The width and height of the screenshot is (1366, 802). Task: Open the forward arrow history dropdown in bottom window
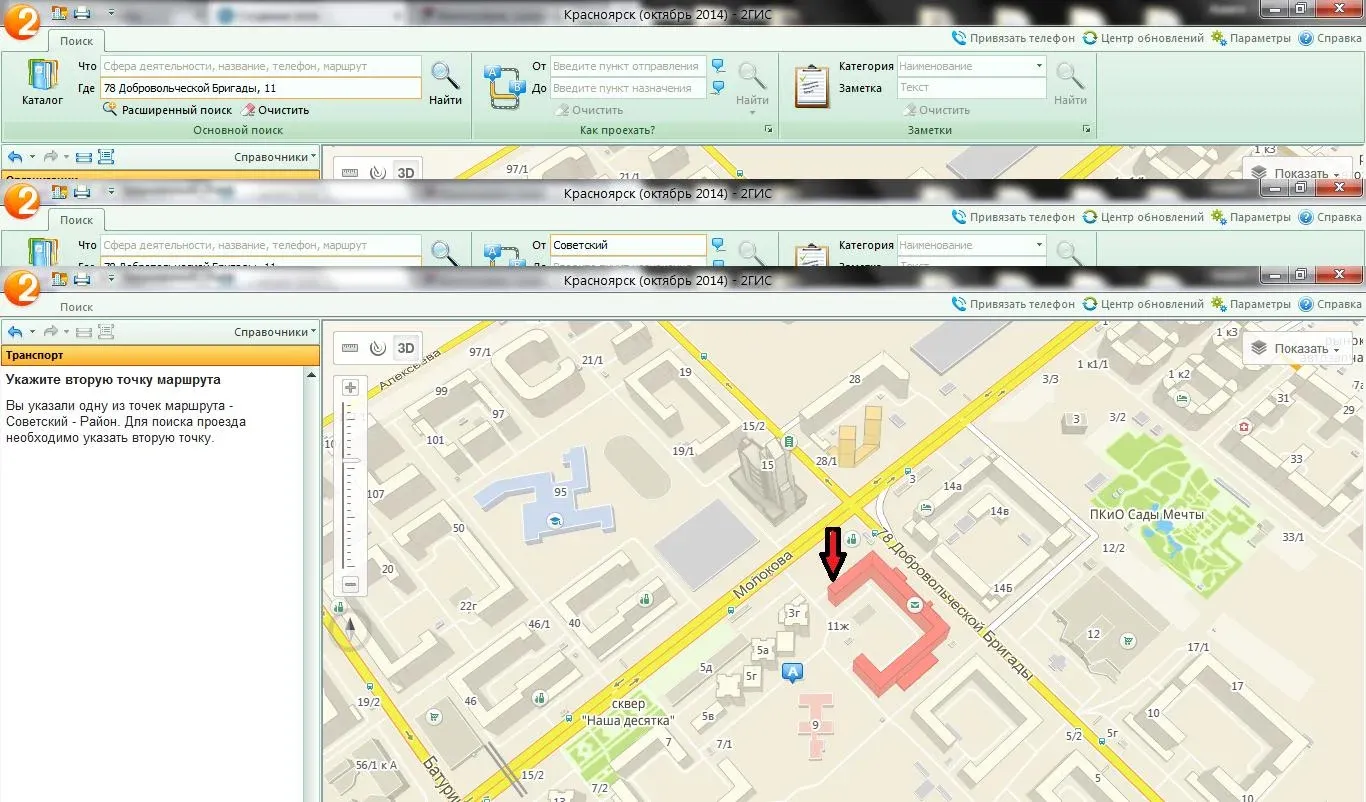[x=67, y=332]
